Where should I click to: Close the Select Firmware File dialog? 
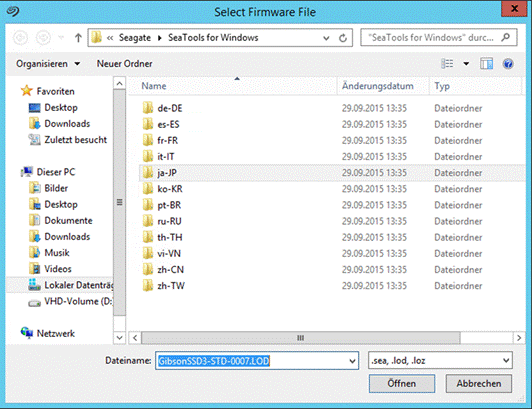point(514,8)
